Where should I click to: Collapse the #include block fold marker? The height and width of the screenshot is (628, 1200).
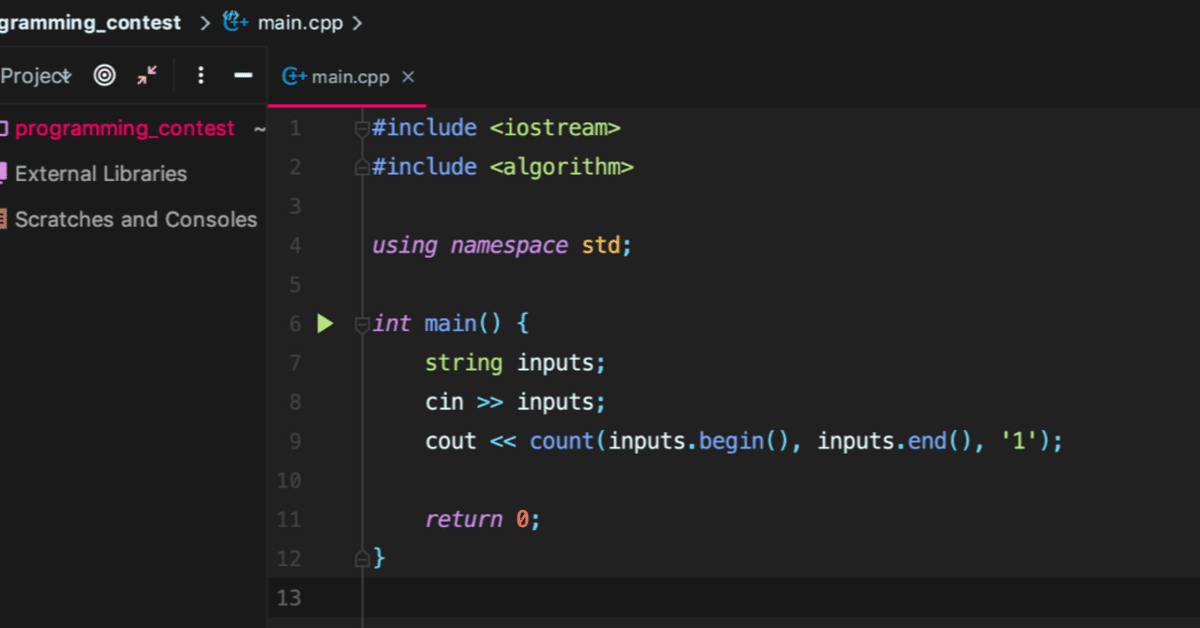[x=362, y=129]
